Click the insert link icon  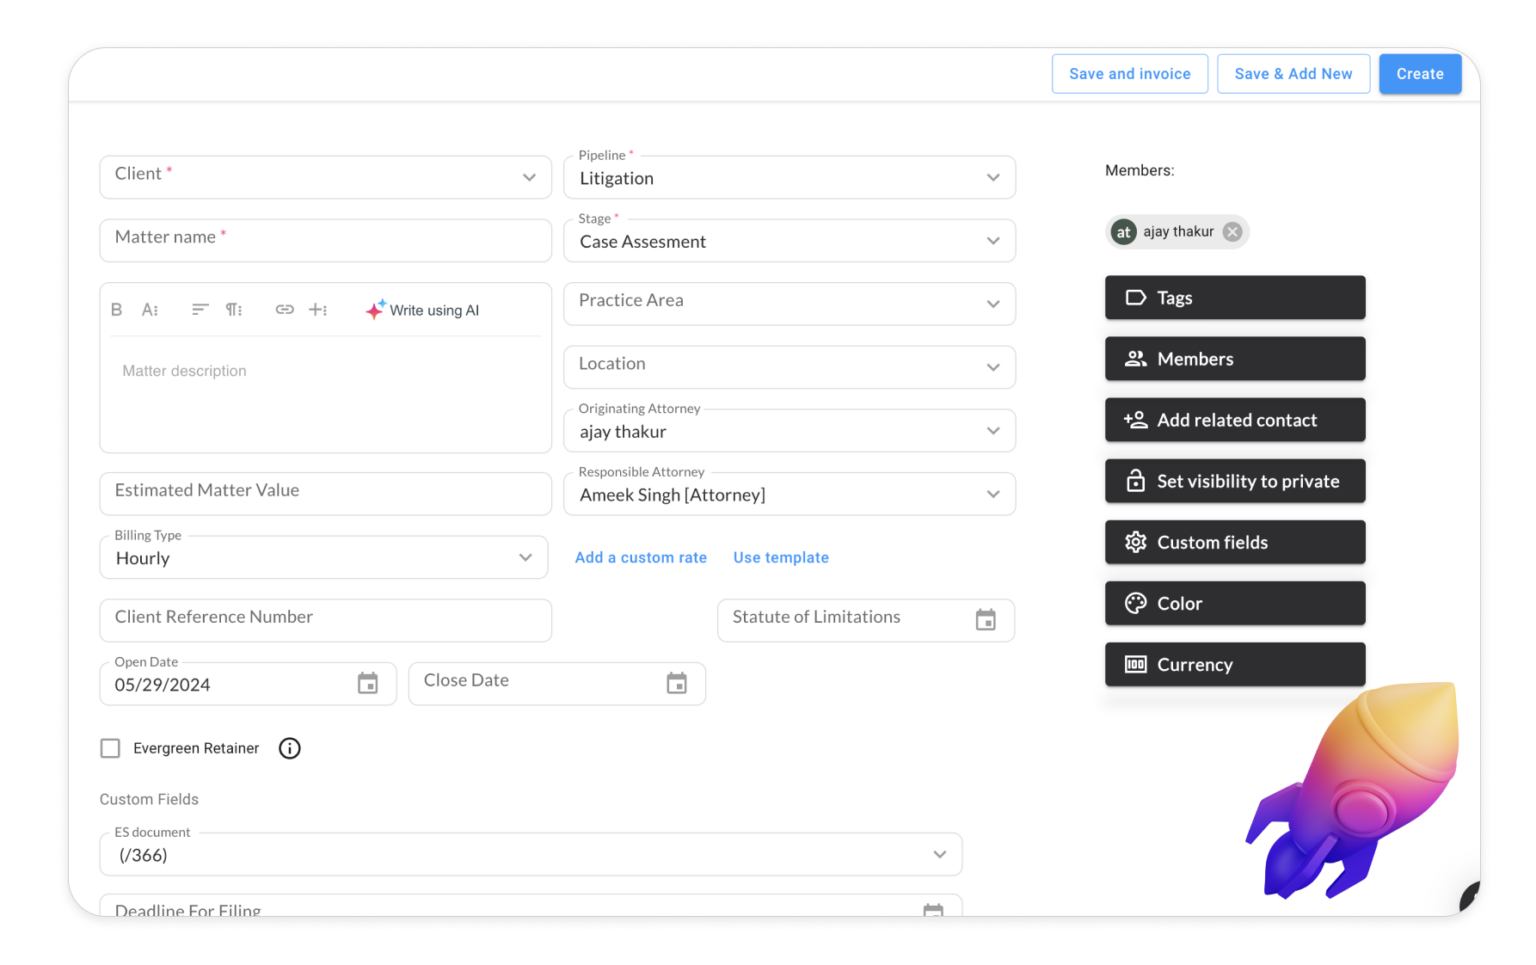click(285, 310)
